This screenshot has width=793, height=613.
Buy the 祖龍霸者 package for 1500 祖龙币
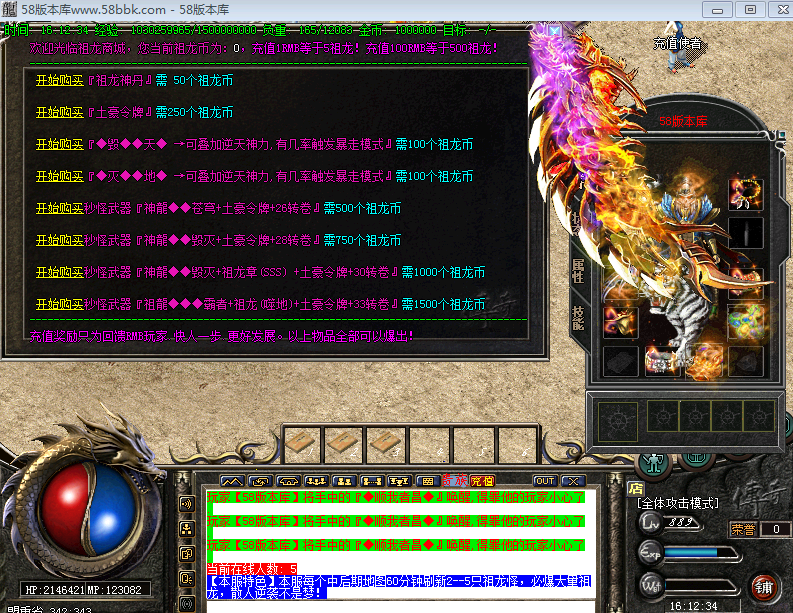click(60, 304)
